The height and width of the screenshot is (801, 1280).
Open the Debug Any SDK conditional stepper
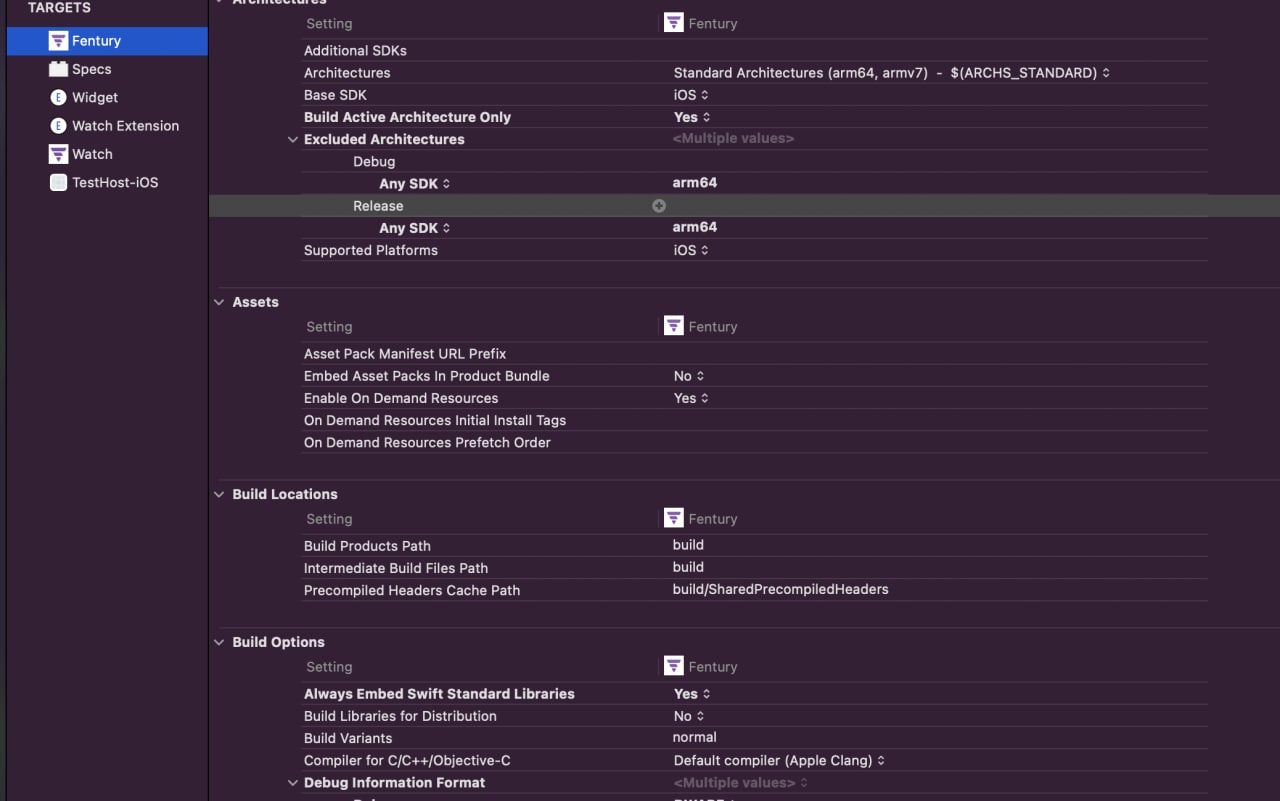(x=446, y=184)
